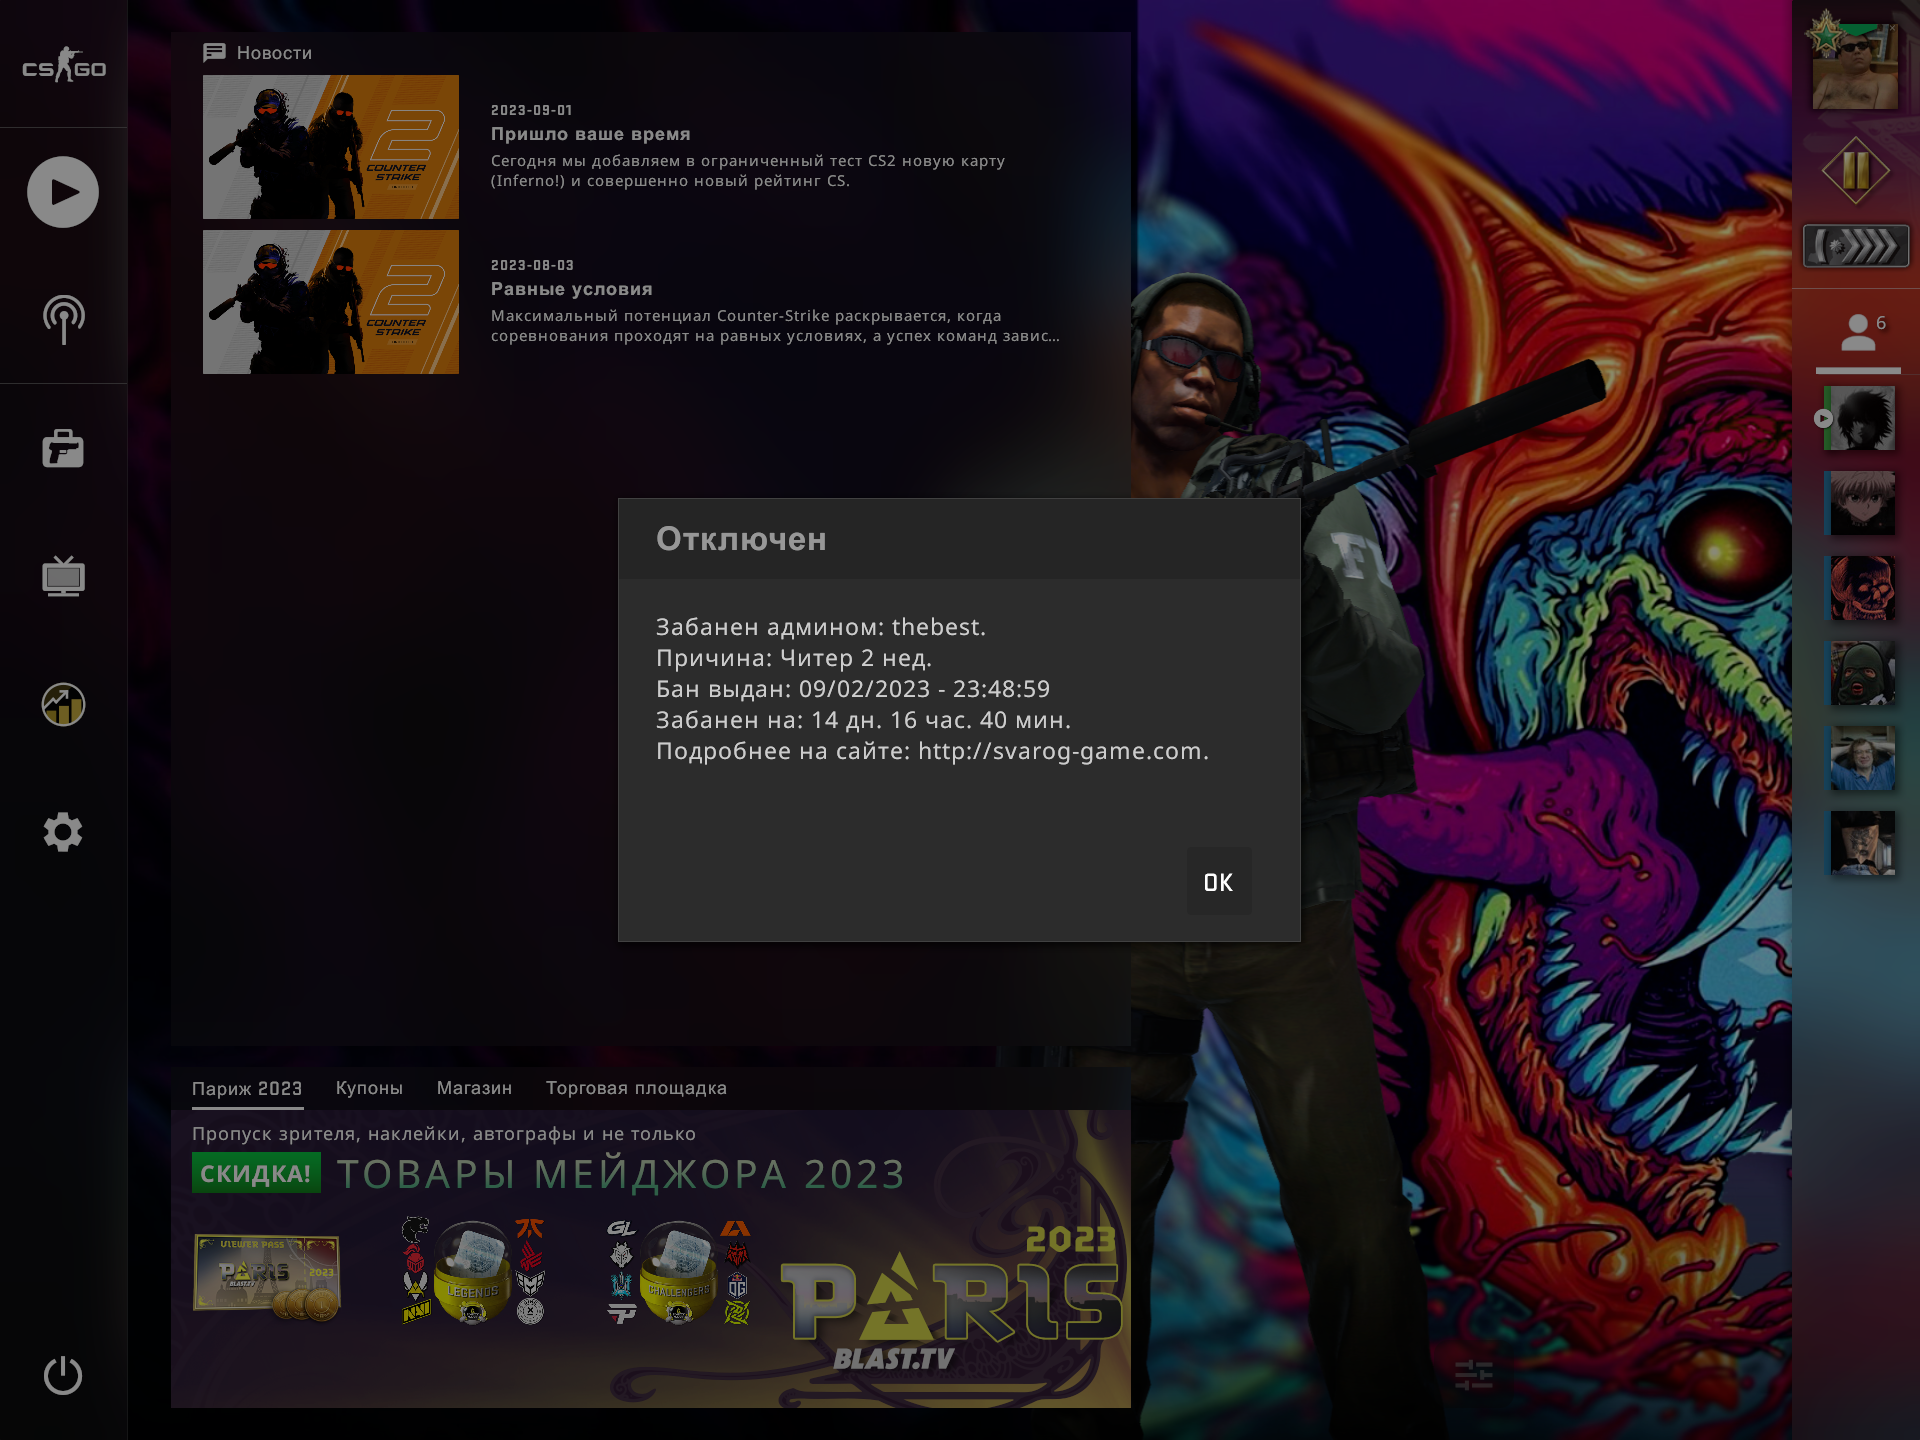The image size is (1920, 1440).
Task: Open the stats chart icon
Action: pos(63,705)
